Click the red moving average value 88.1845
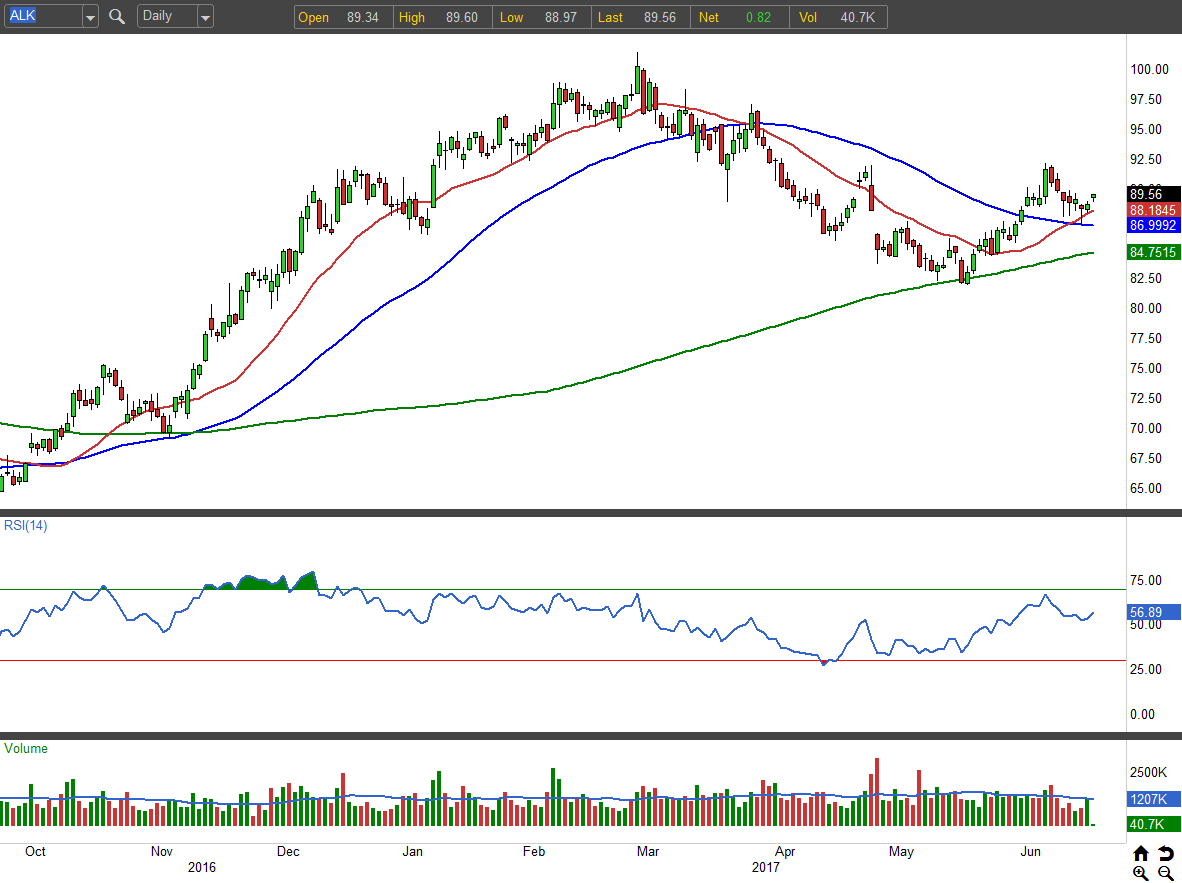This screenshot has height=883, width=1182. (1153, 210)
